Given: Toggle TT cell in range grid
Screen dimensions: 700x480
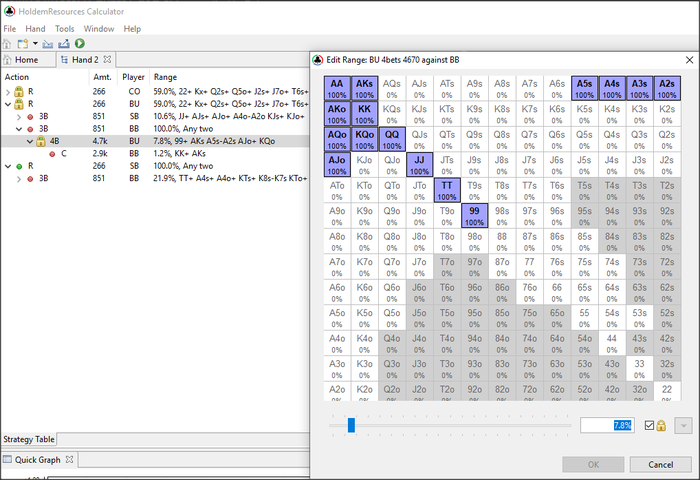Looking at the screenshot, I should pyautogui.click(x=447, y=190).
